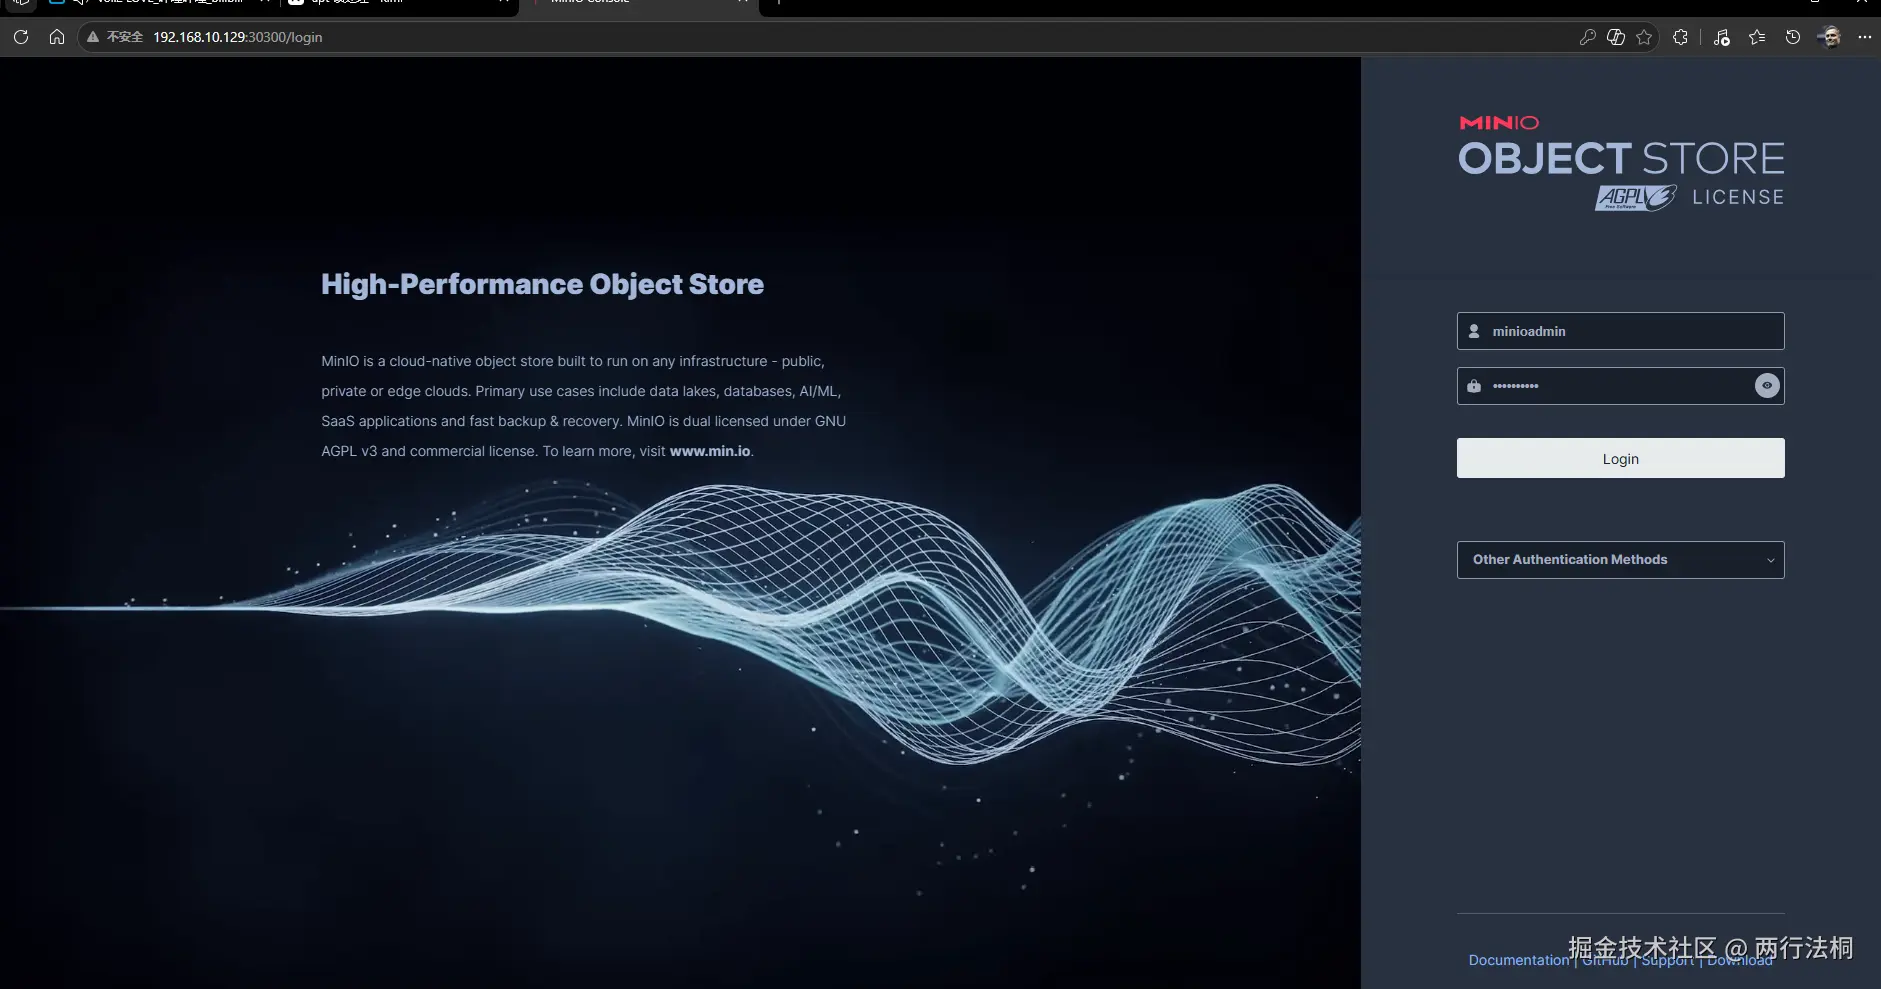Open the saved passwords key icon
Image resolution: width=1881 pixels, height=989 pixels.
point(1587,37)
